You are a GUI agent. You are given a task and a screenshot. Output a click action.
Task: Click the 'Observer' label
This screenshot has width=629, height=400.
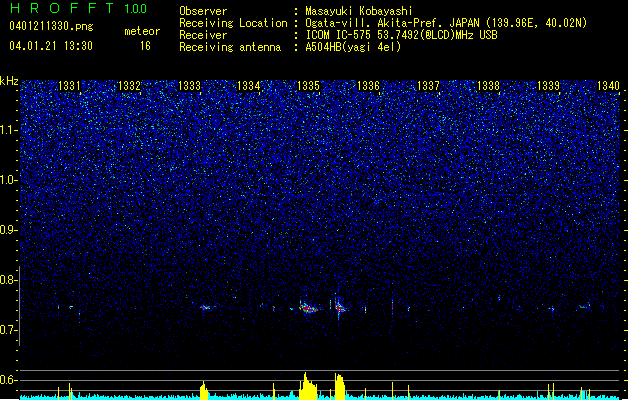click(x=203, y=11)
